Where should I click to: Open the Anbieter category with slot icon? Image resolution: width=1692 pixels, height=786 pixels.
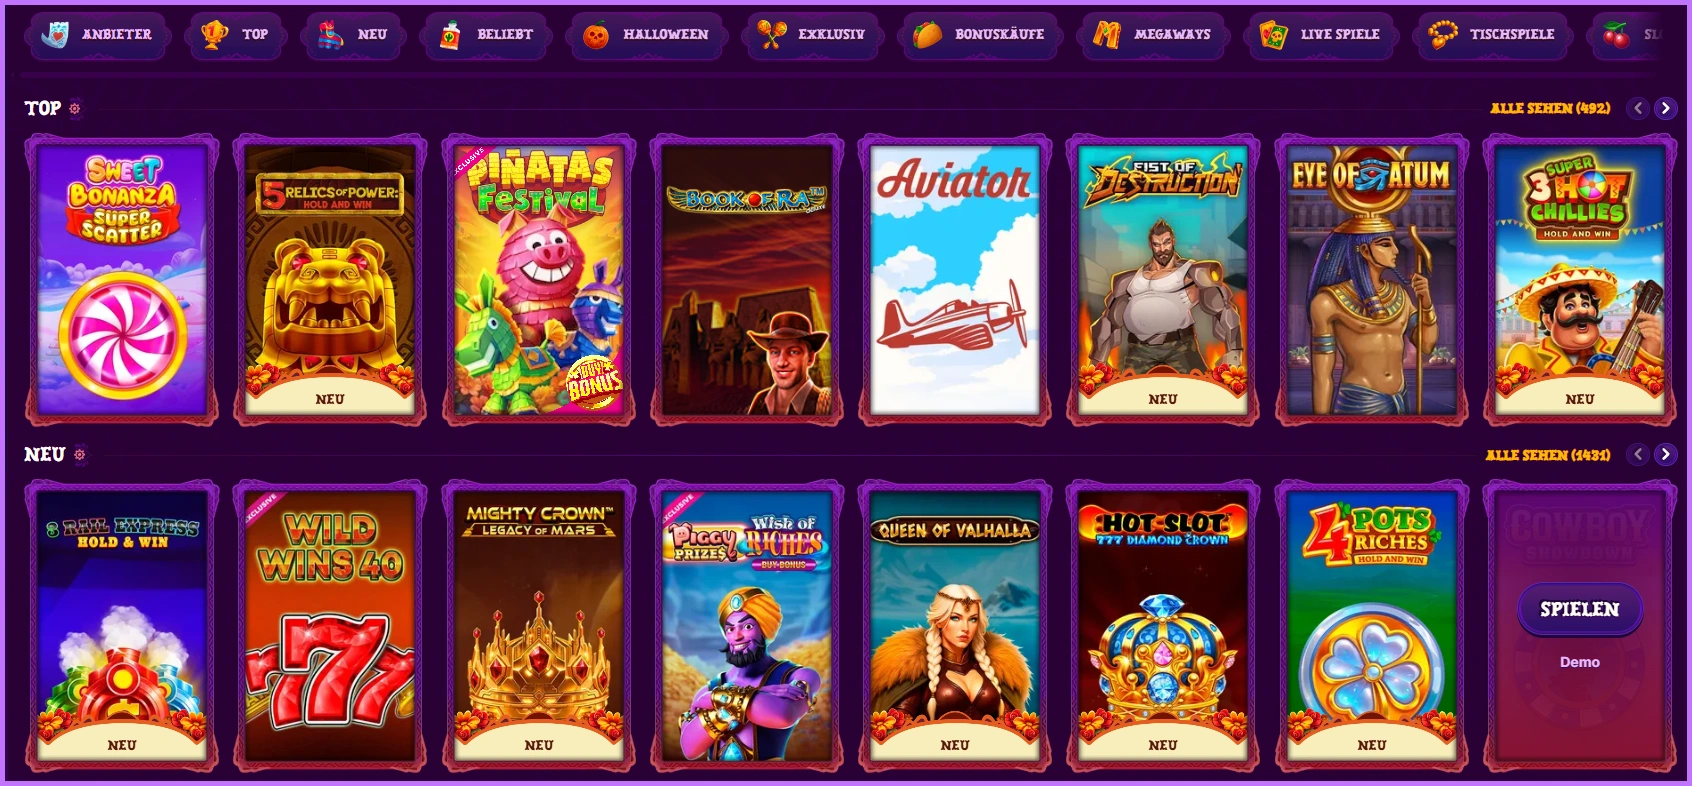click(97, 35)
